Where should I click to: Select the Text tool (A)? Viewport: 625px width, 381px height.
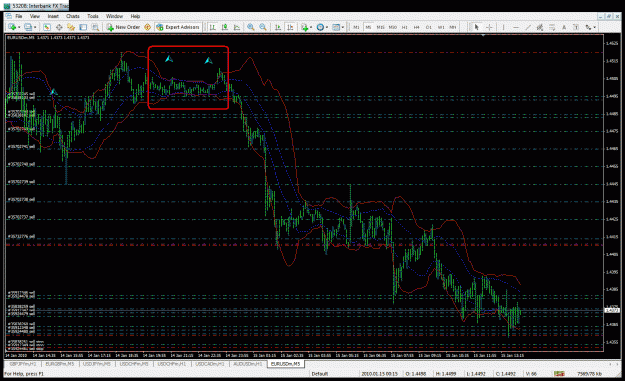tap(564, 27)
